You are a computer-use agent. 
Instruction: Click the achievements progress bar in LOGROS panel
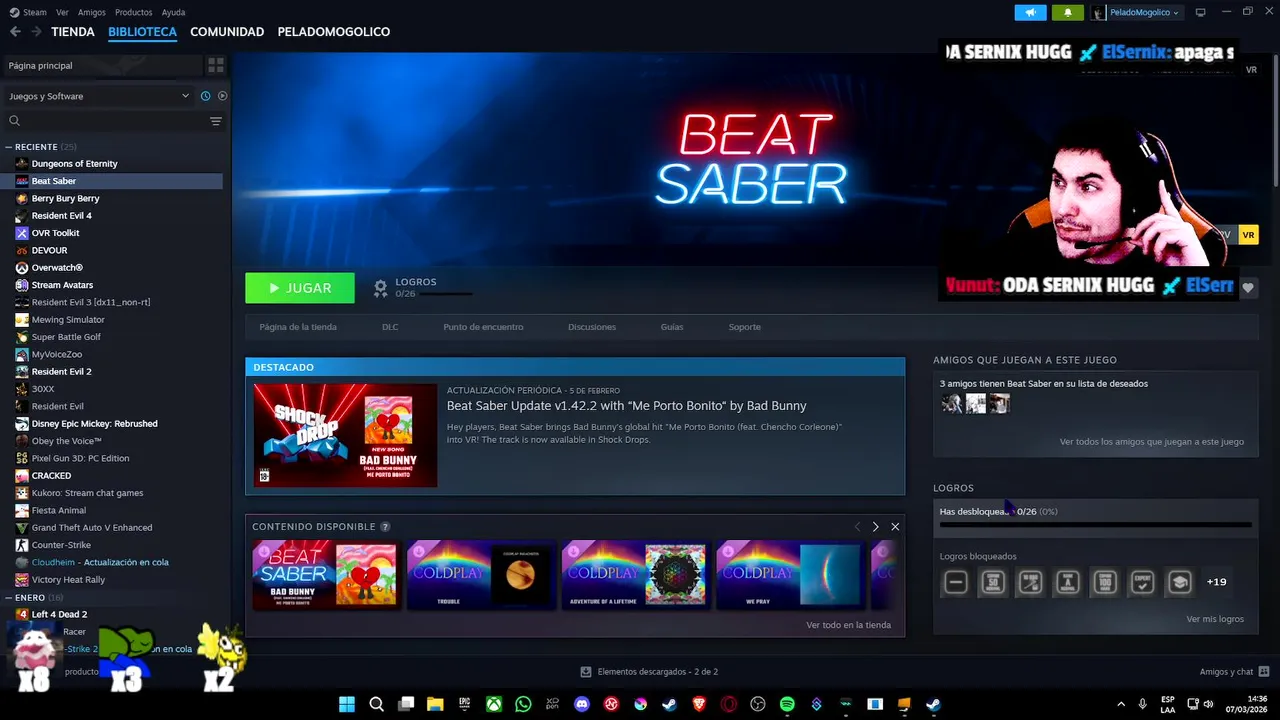(x=1095, y=524)
